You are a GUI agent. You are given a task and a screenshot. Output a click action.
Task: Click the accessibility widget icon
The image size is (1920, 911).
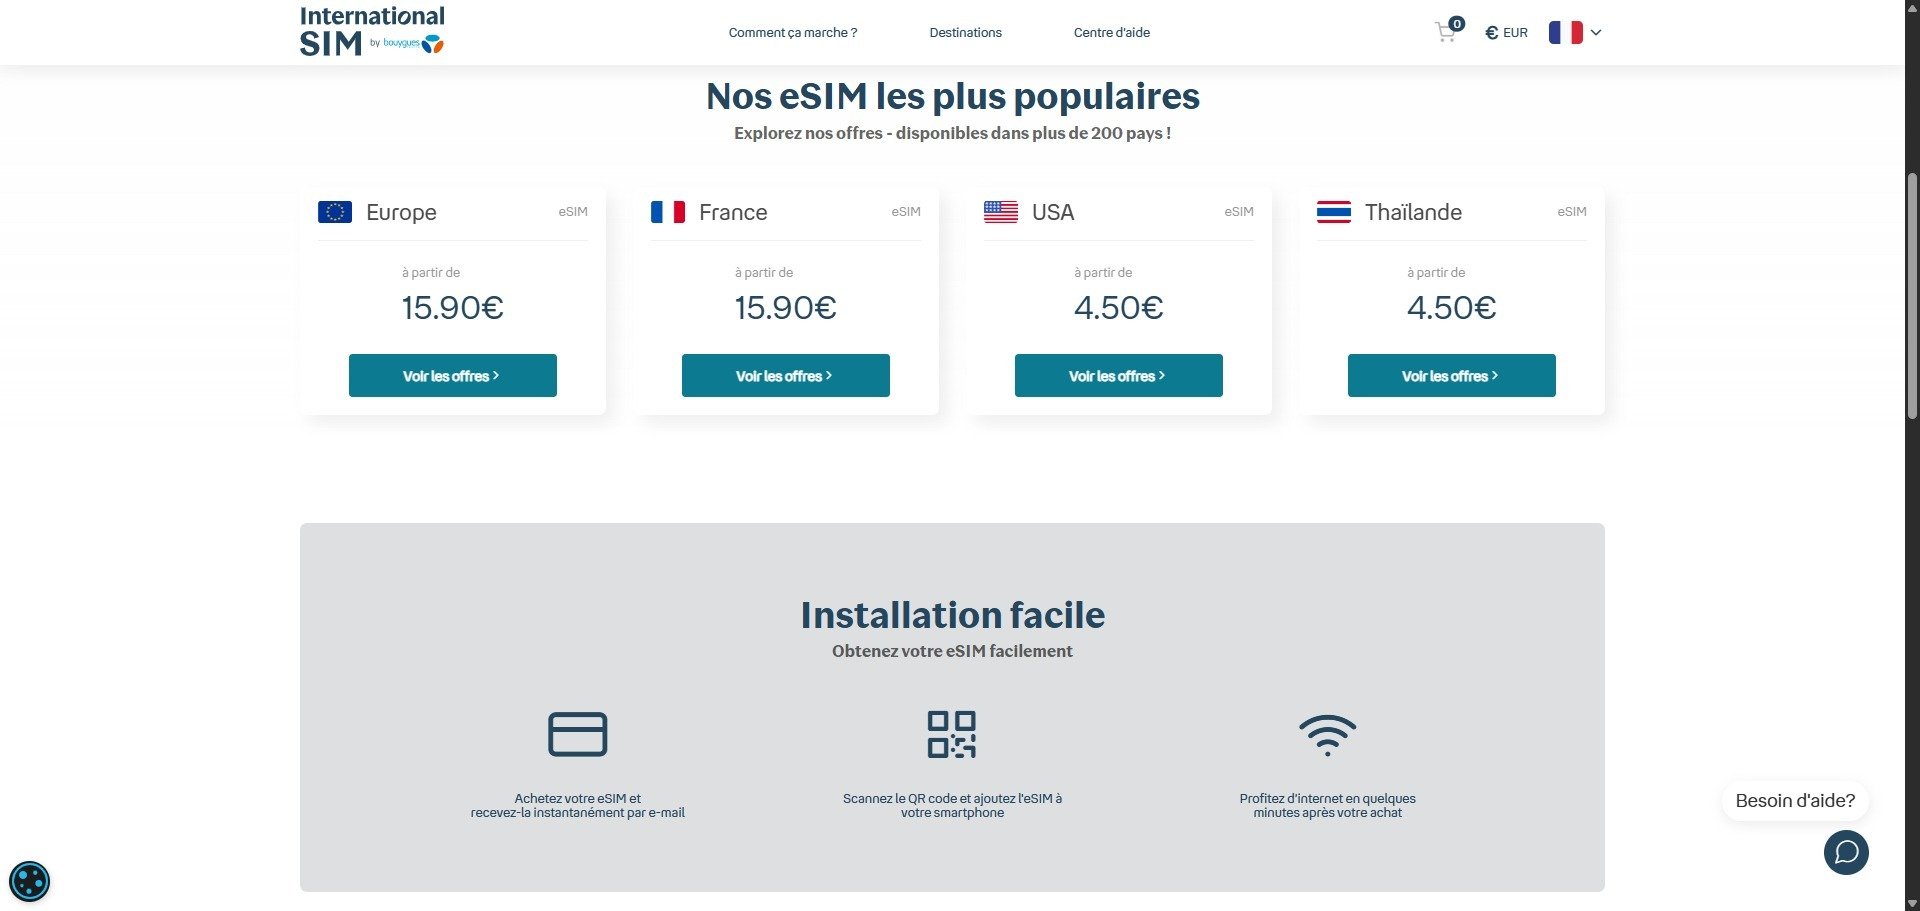click(31, 881)
